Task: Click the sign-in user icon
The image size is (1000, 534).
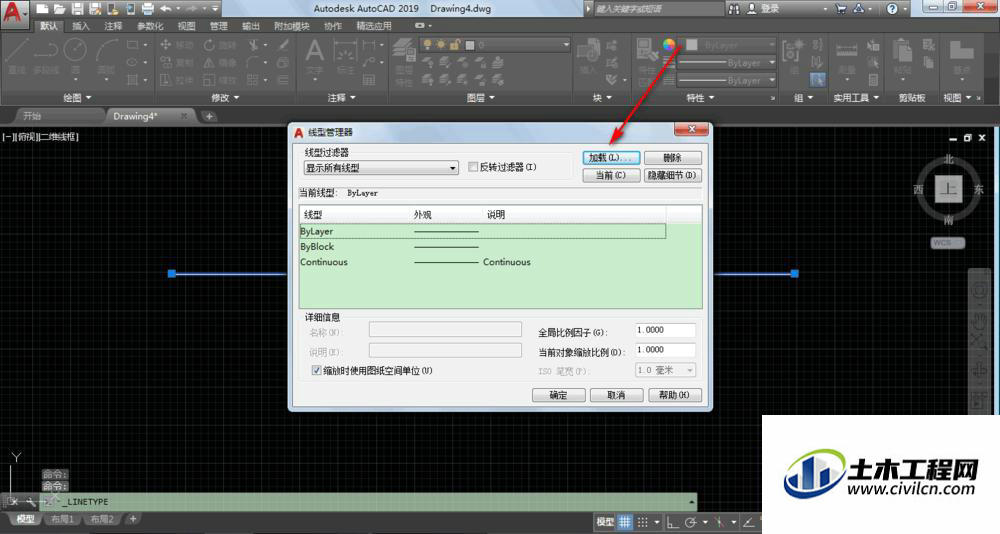Action: coord(752,9)
